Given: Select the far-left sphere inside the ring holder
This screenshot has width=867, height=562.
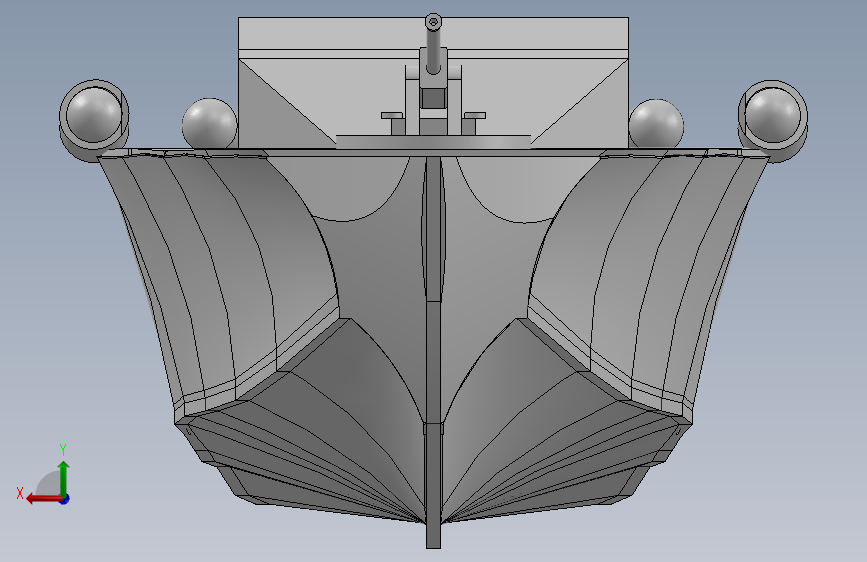Looking at the screenshot, I should pos(93,114).
